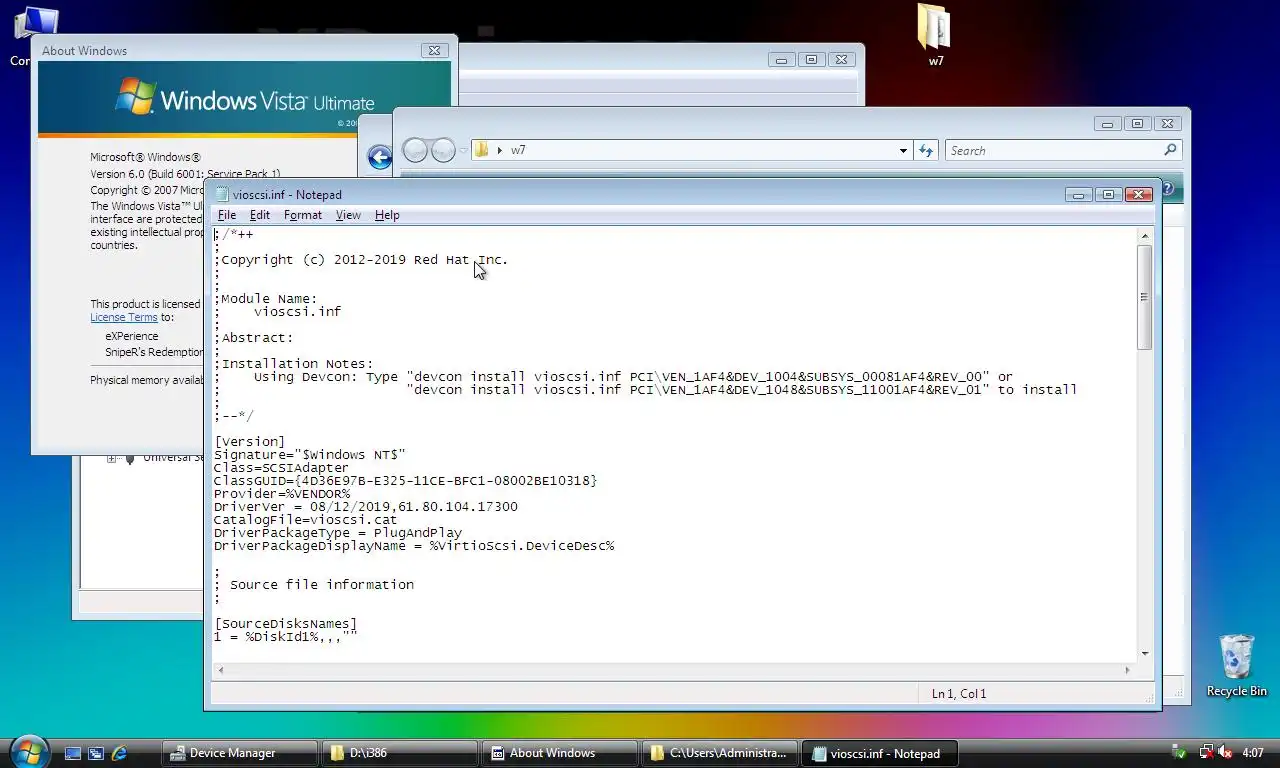Click the line "CatalogFile=vioscsi.cat"
This screenshot has height=768, width=1280.
pyautogui.click(x=306, y=519)
